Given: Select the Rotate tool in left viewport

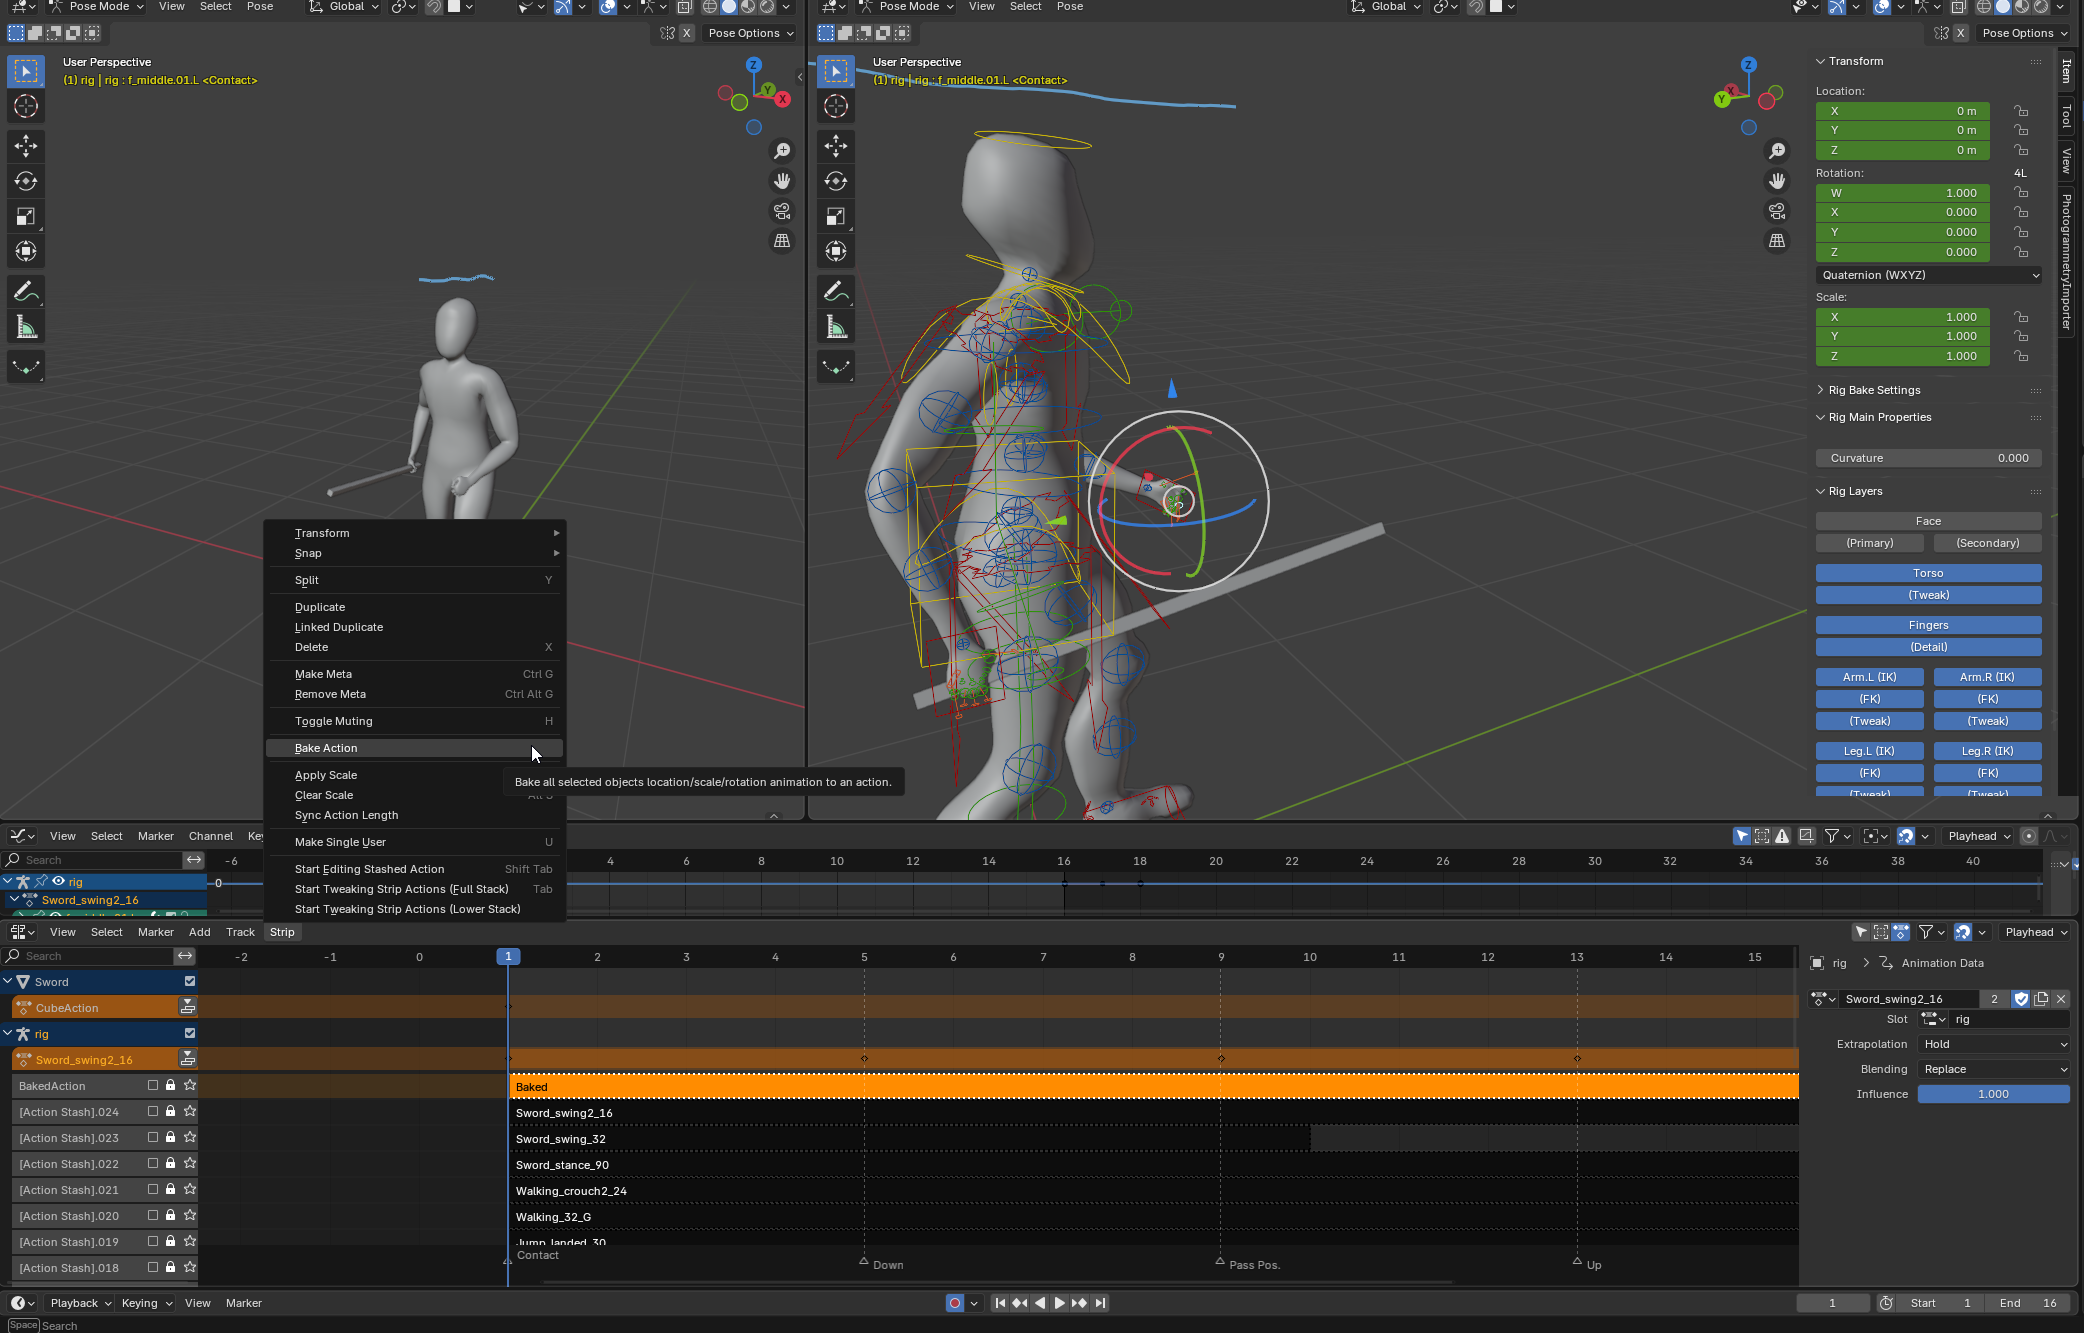Looking at the screenshot, I should click(26, 181).
